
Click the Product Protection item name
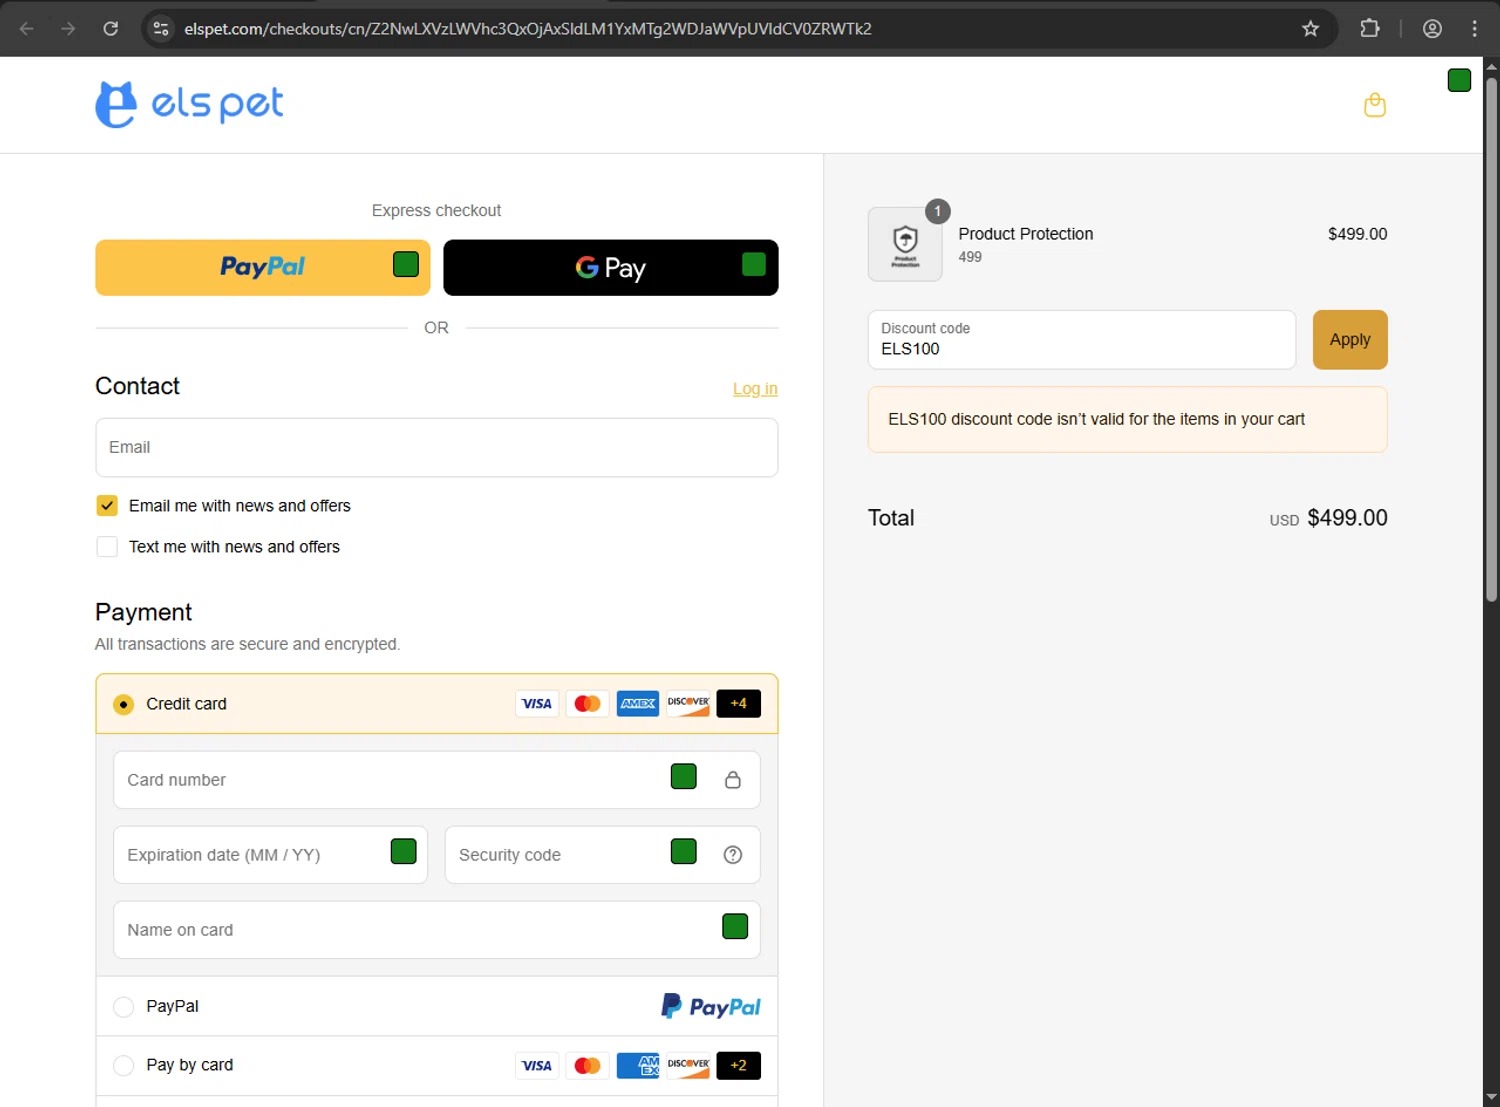coord(1026,234)
